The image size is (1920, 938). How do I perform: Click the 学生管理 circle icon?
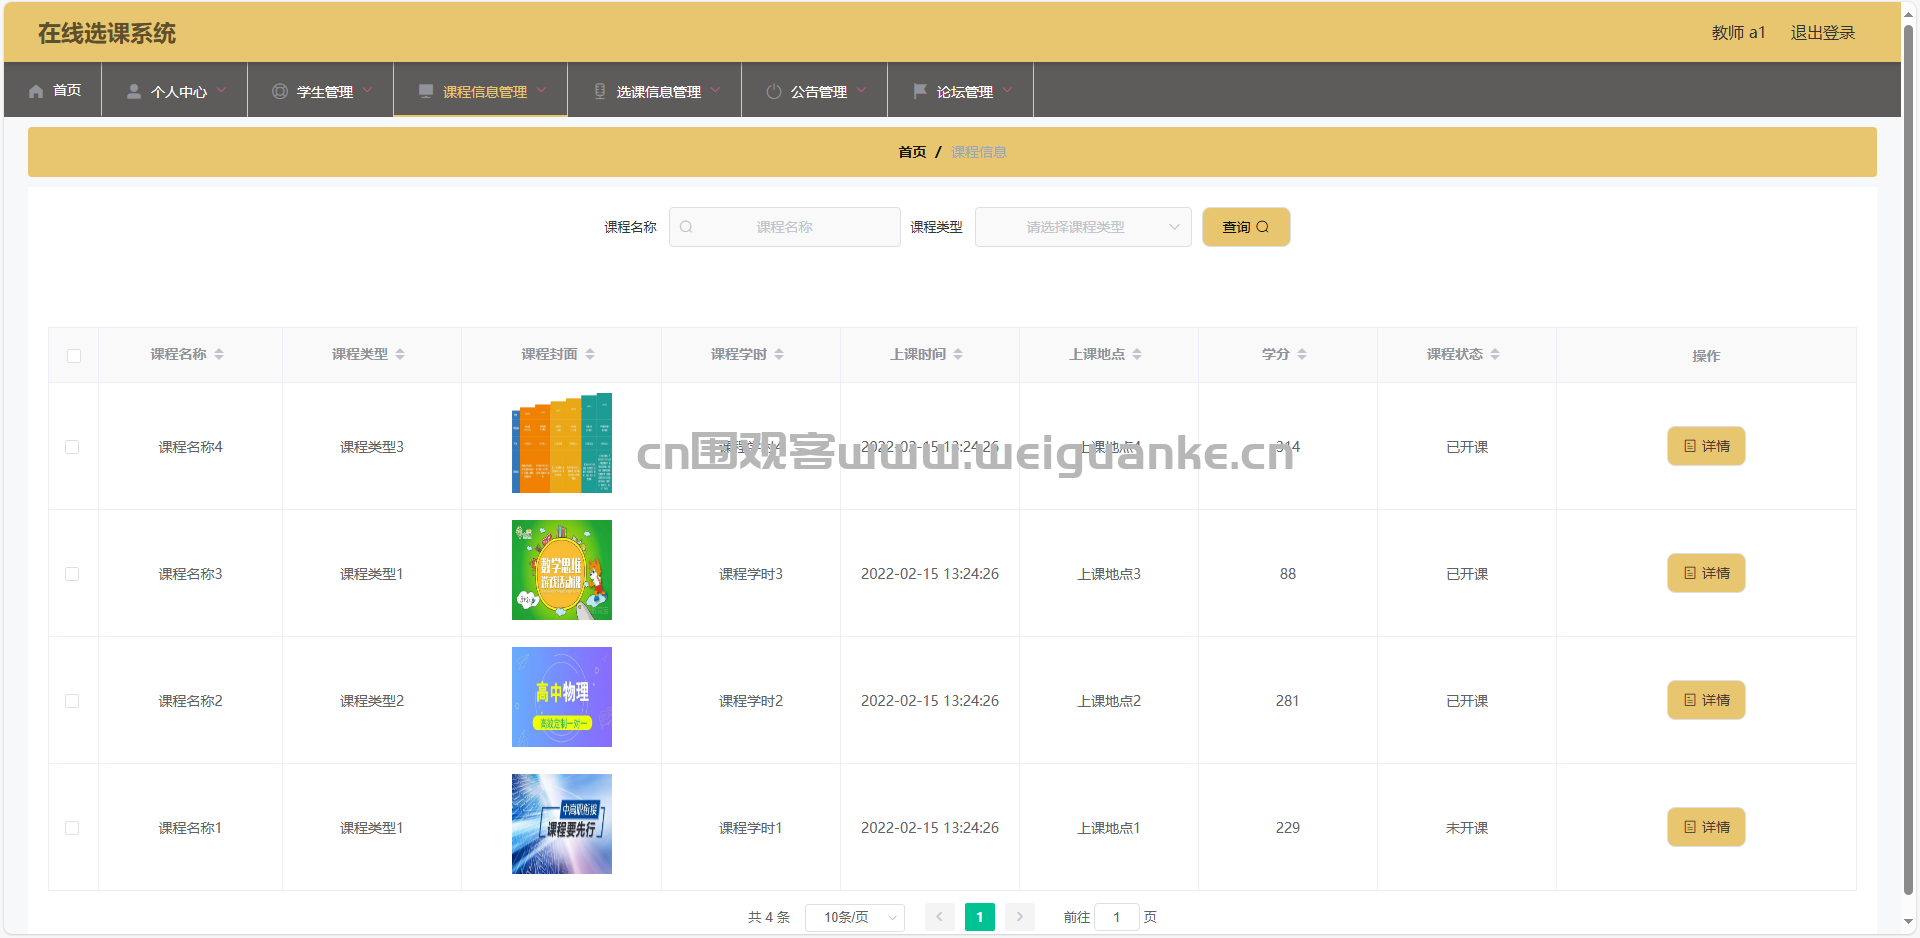(x=280, y=91)
